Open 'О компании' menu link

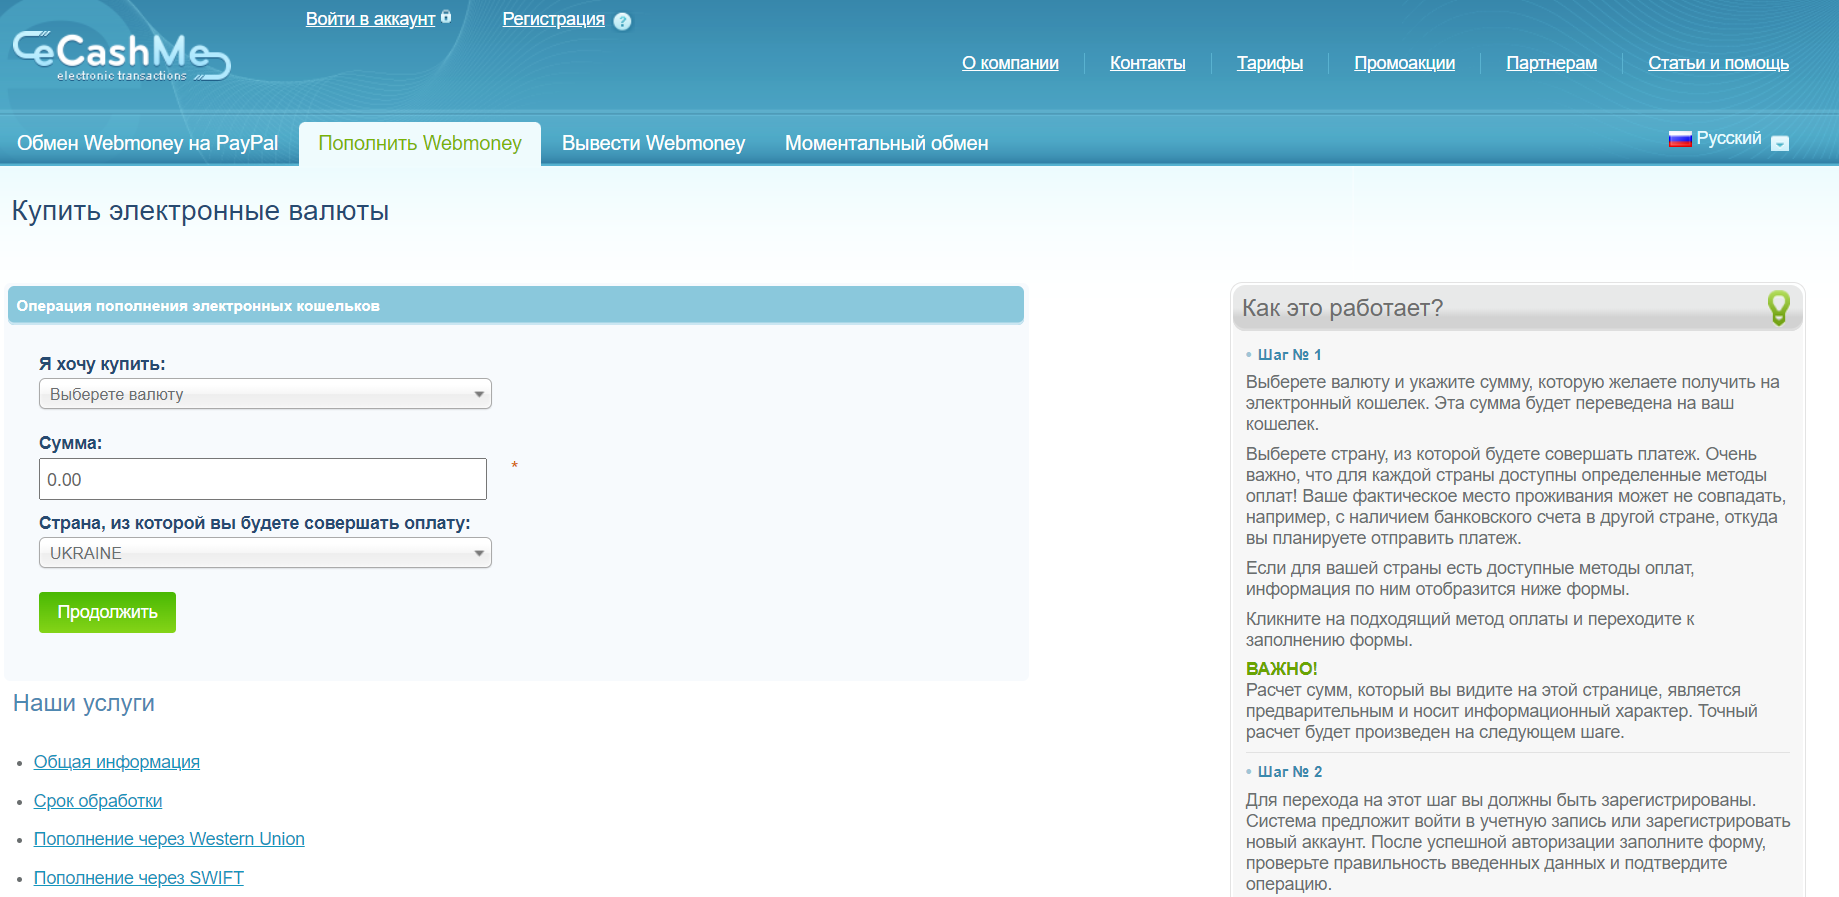tap(1010, 63)
